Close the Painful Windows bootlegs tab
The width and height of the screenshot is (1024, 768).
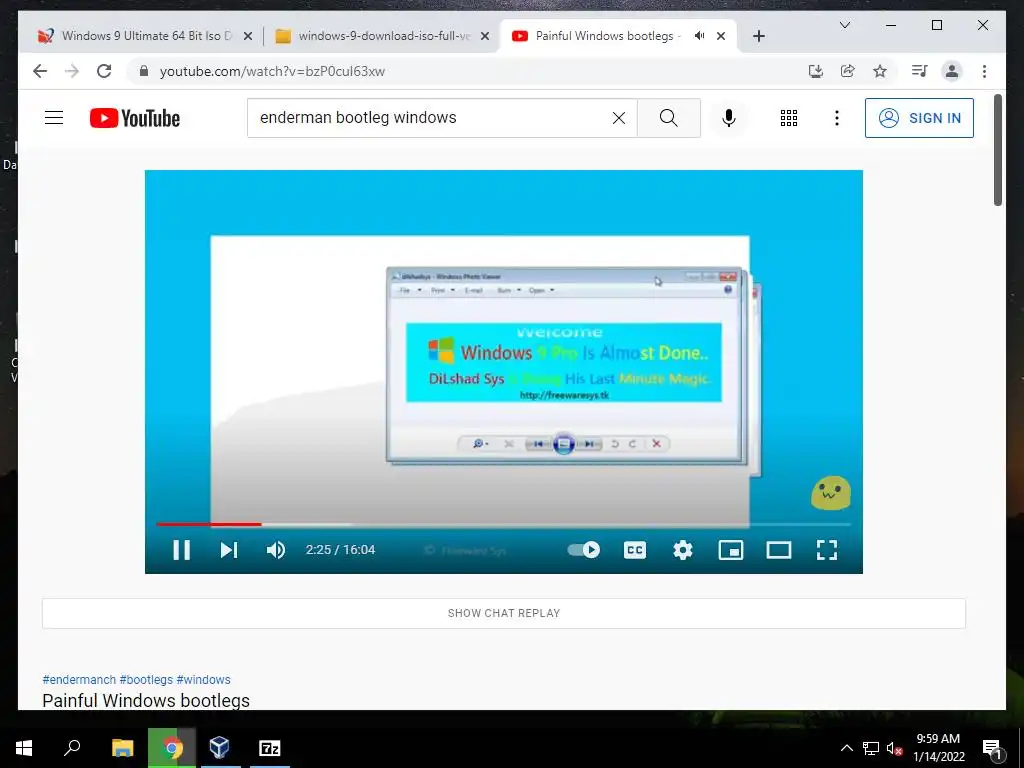[x=721, y=36]
